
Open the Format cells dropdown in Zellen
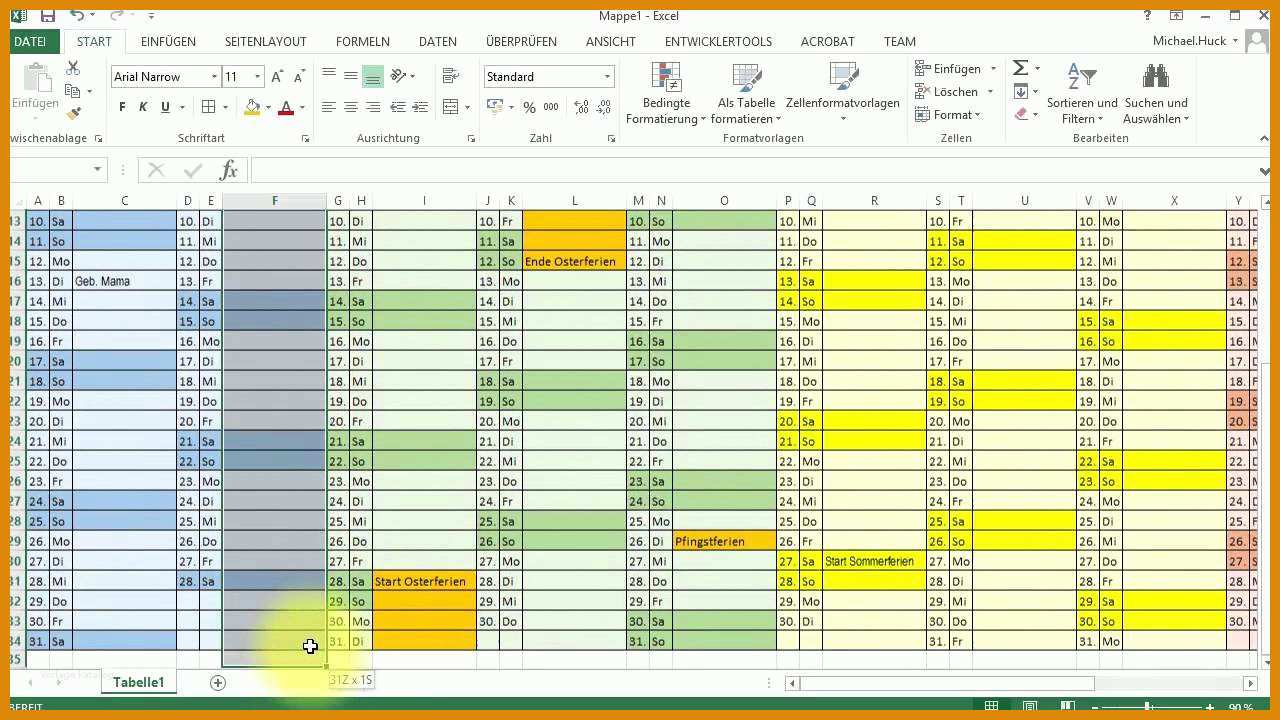[949, 115]
